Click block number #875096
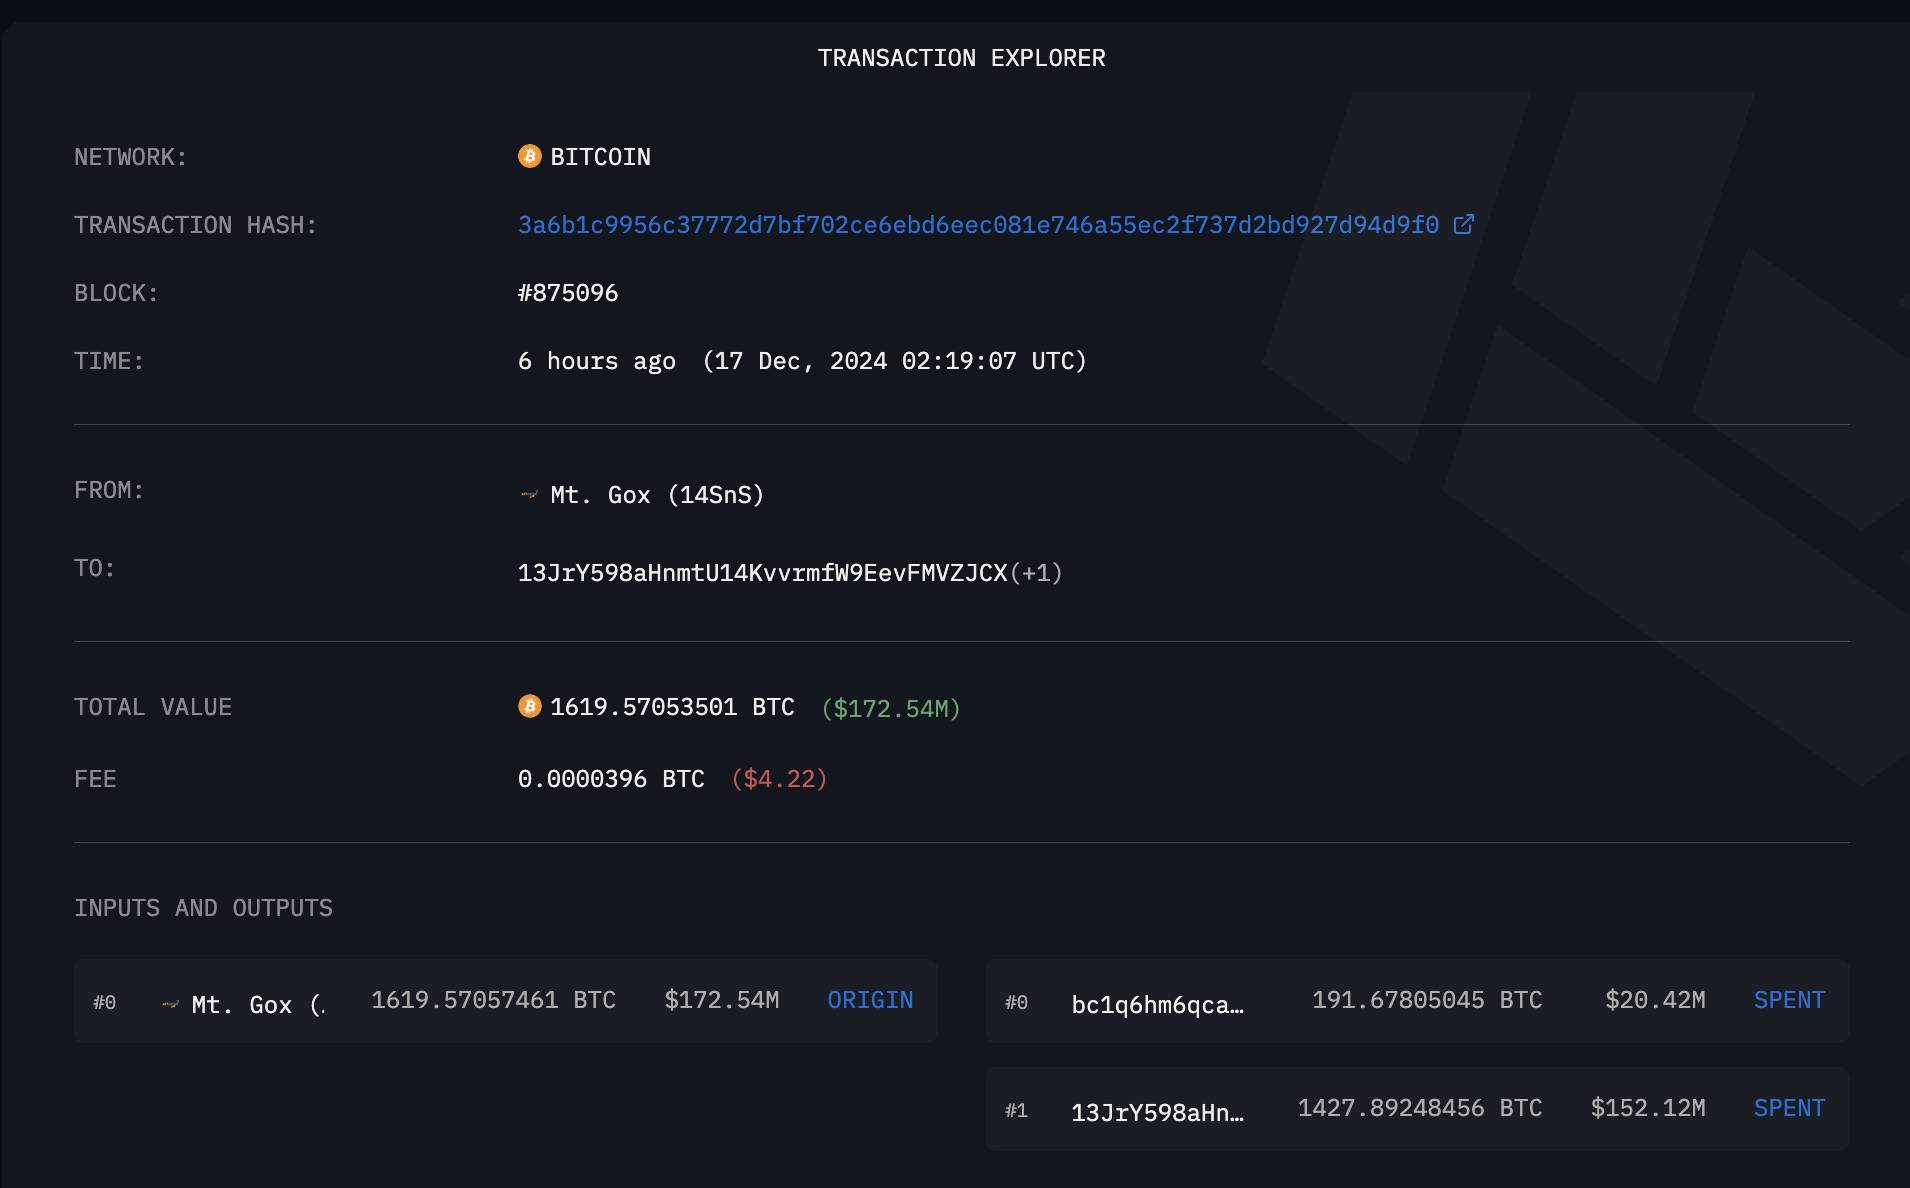Viewport: 1910px width, 1188px height. (x=568, y=293)
